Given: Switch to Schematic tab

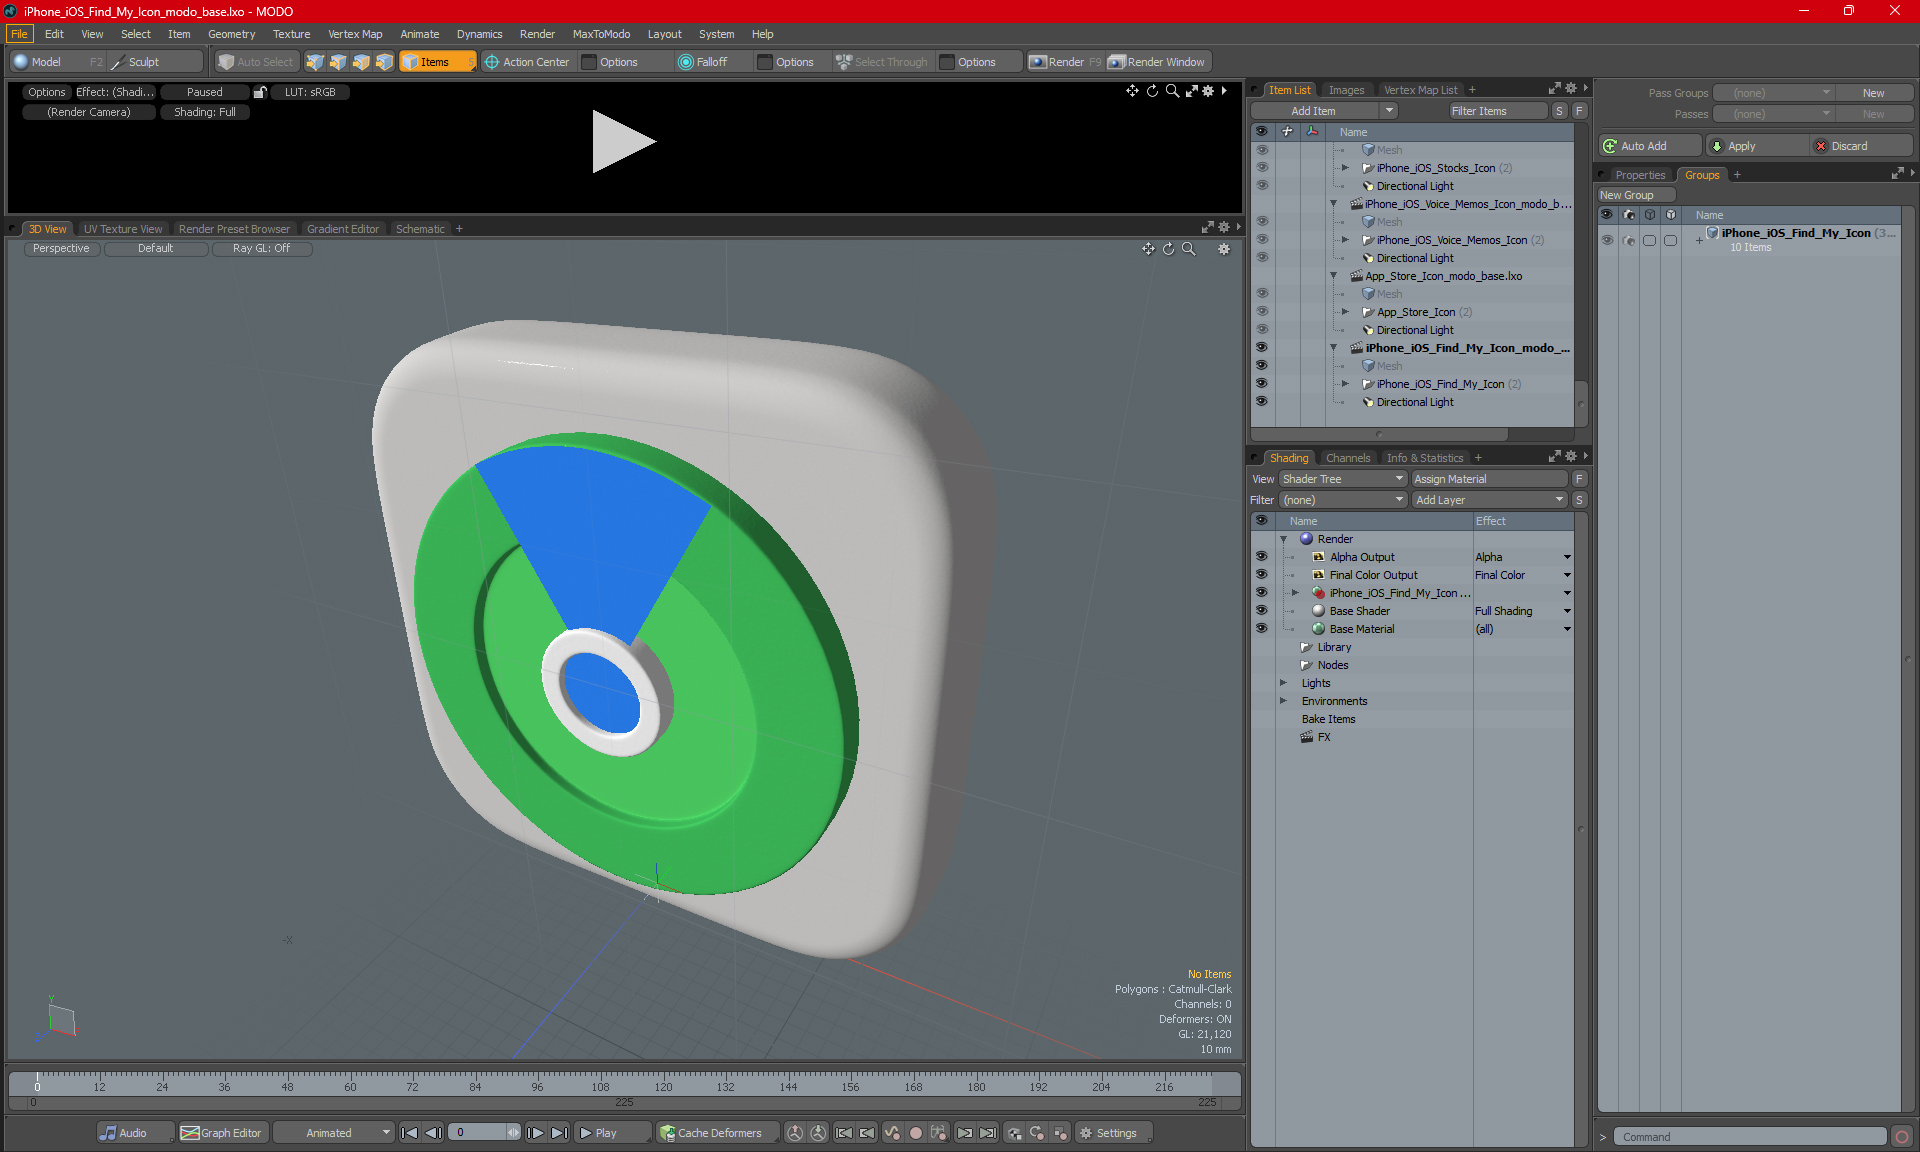Looking at the screenshot, I should tap(420, 229).
